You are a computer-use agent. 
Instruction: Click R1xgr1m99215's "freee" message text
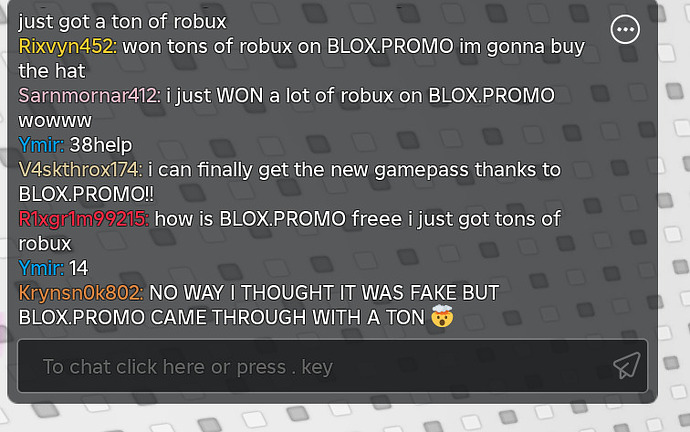290,231
